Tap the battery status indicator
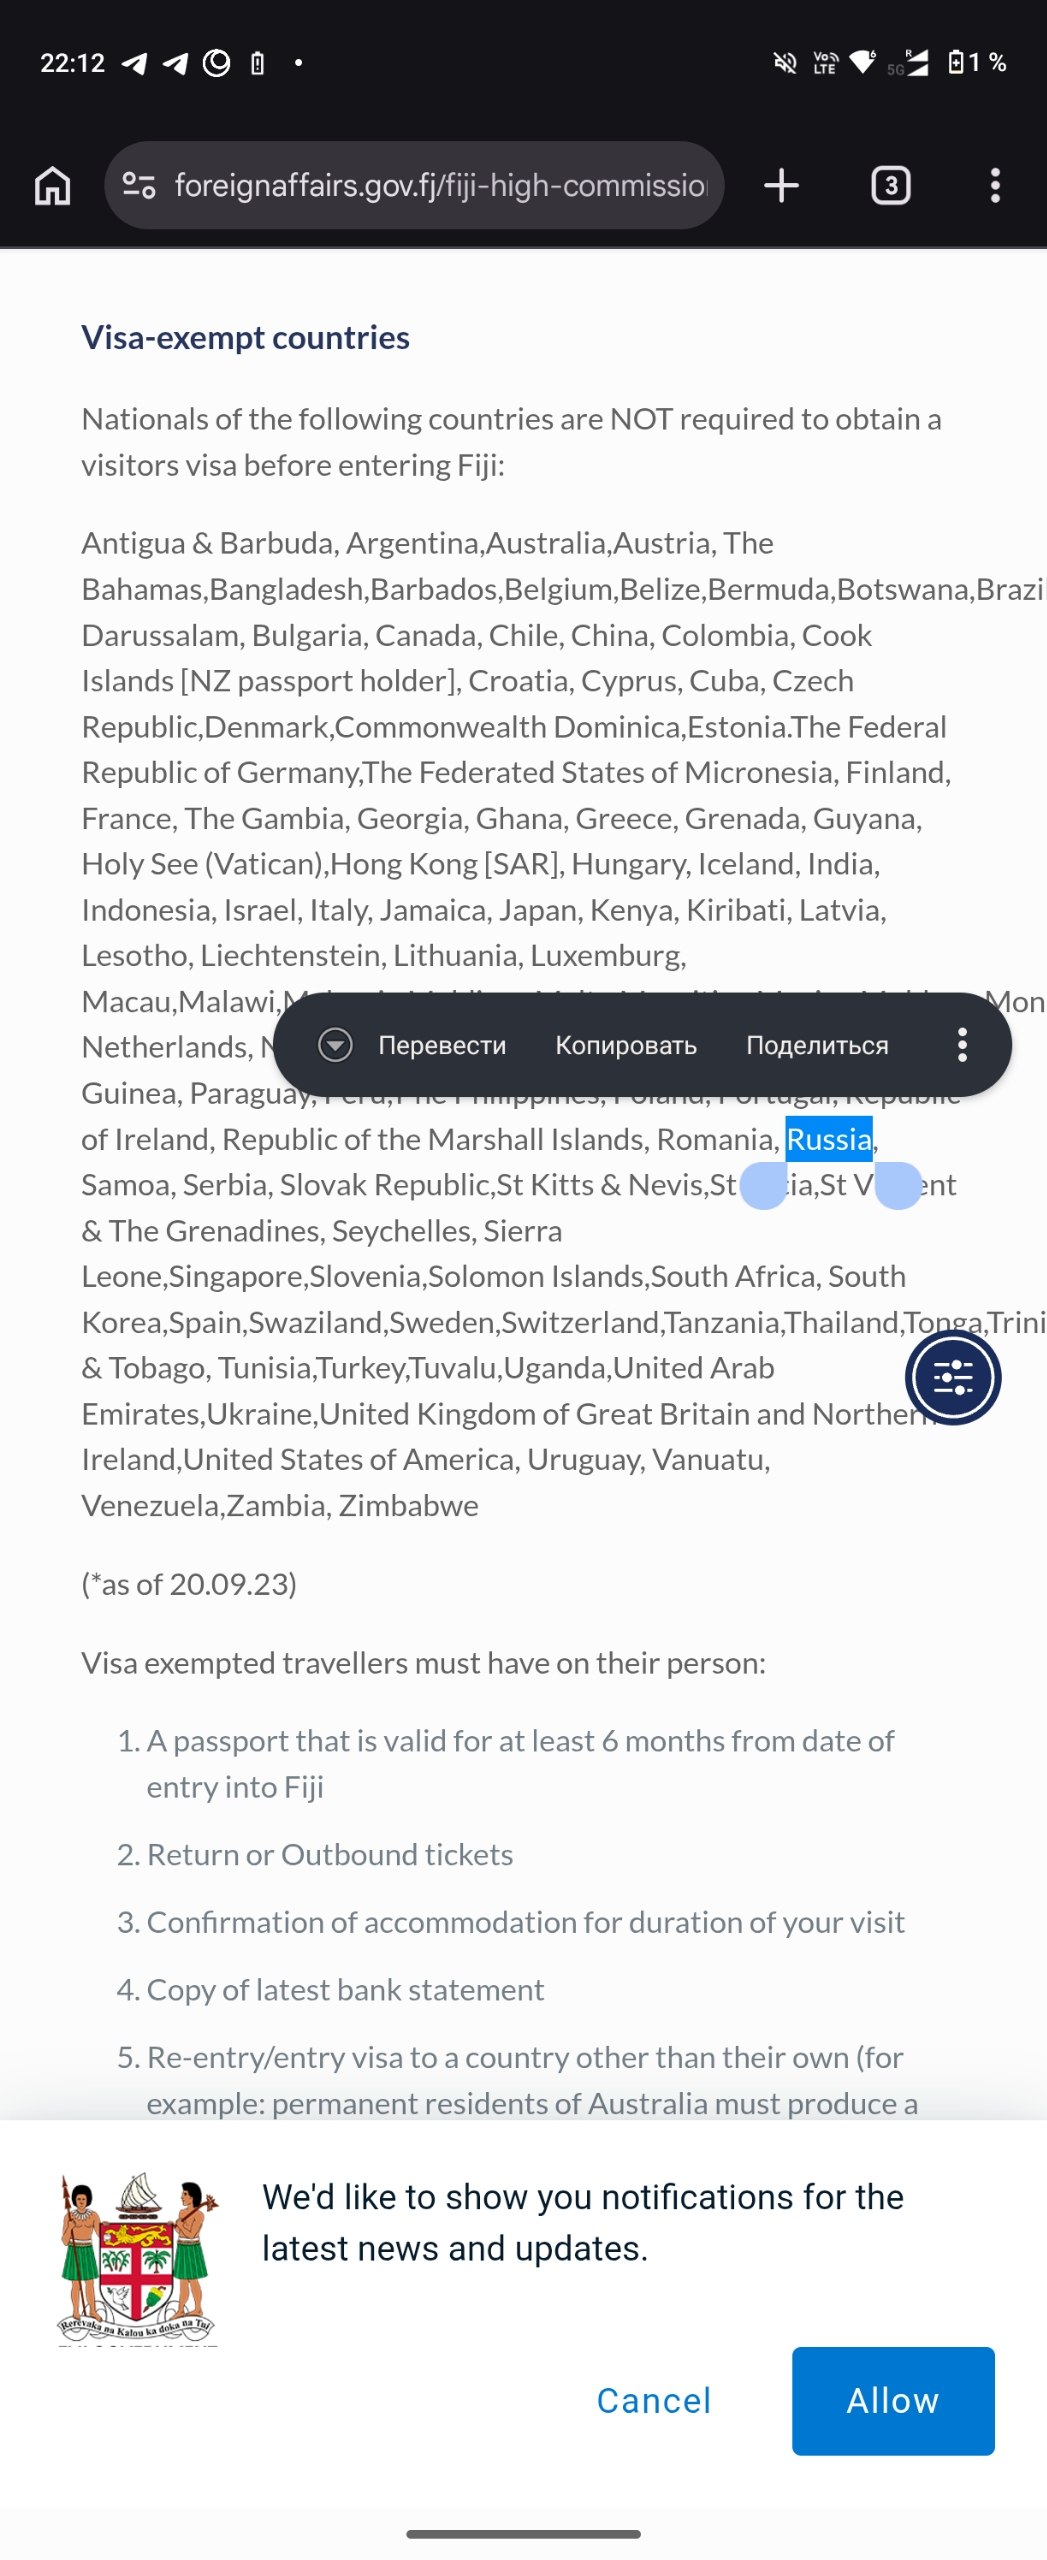The width and height of the screenshot is (1047, 2560). 976,62
